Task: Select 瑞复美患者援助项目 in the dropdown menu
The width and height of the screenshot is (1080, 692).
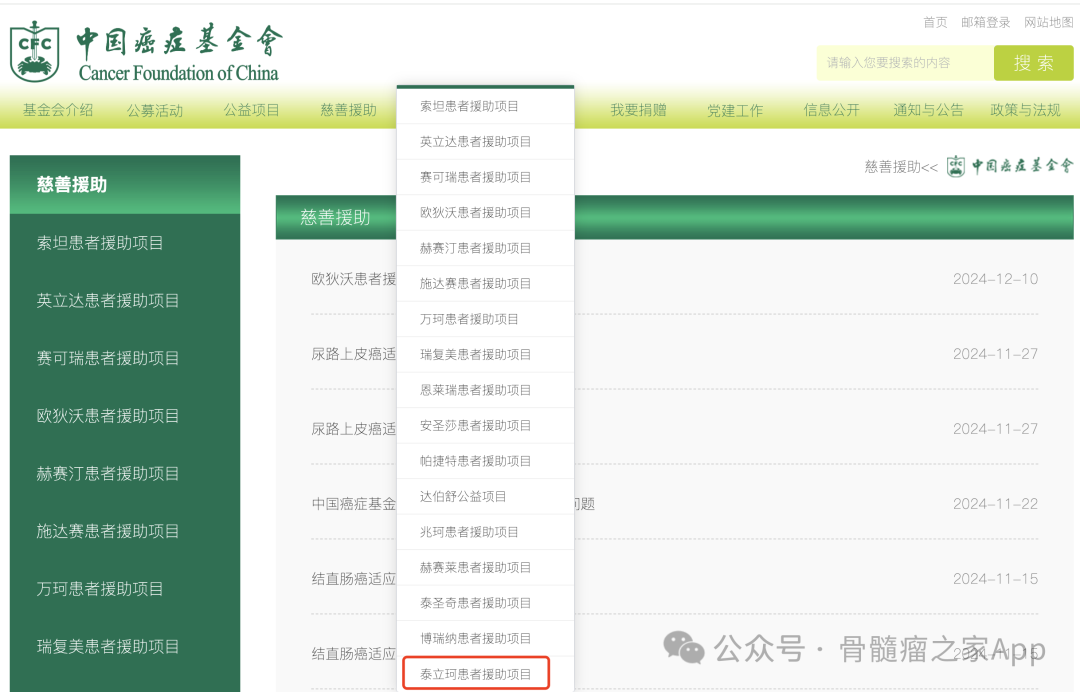Action: [486, 355]
